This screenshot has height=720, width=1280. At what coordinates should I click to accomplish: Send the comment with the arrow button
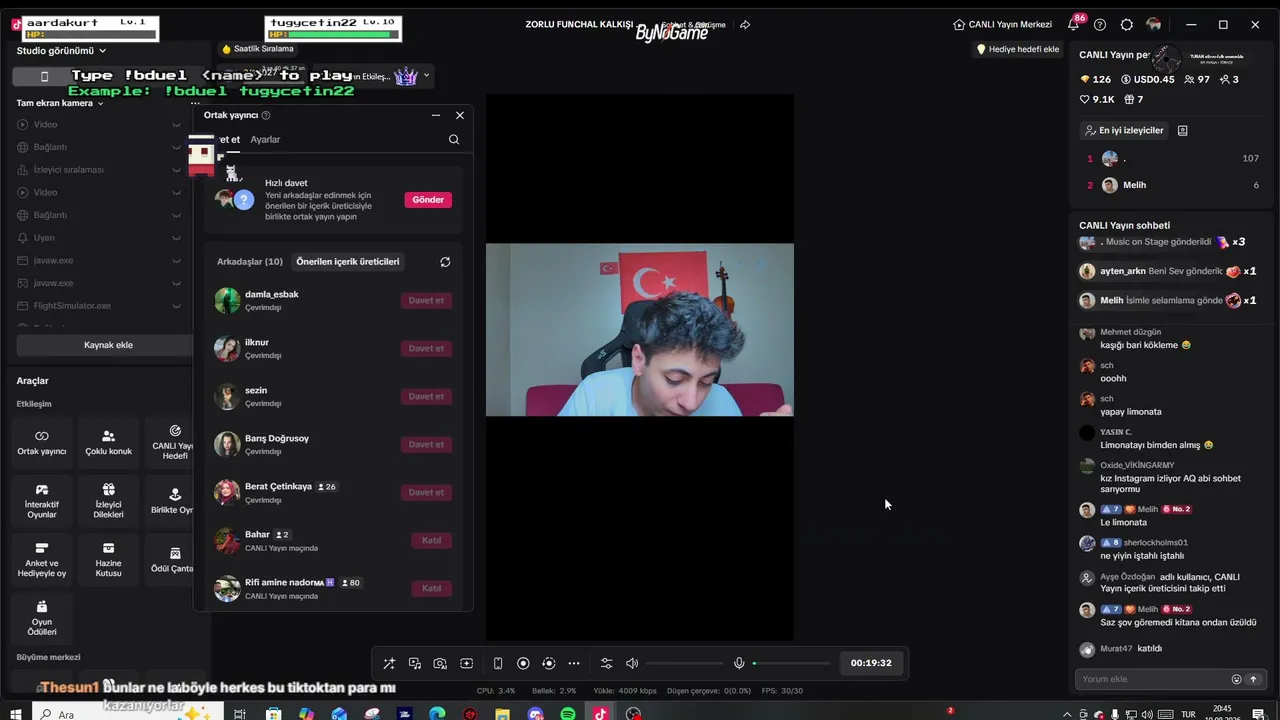(1253, 679)
